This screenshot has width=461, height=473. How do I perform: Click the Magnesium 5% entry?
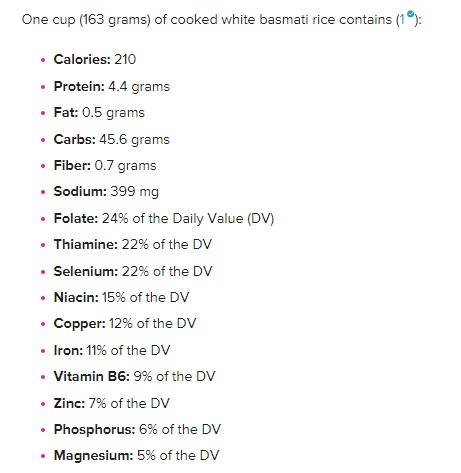(137, 455)
